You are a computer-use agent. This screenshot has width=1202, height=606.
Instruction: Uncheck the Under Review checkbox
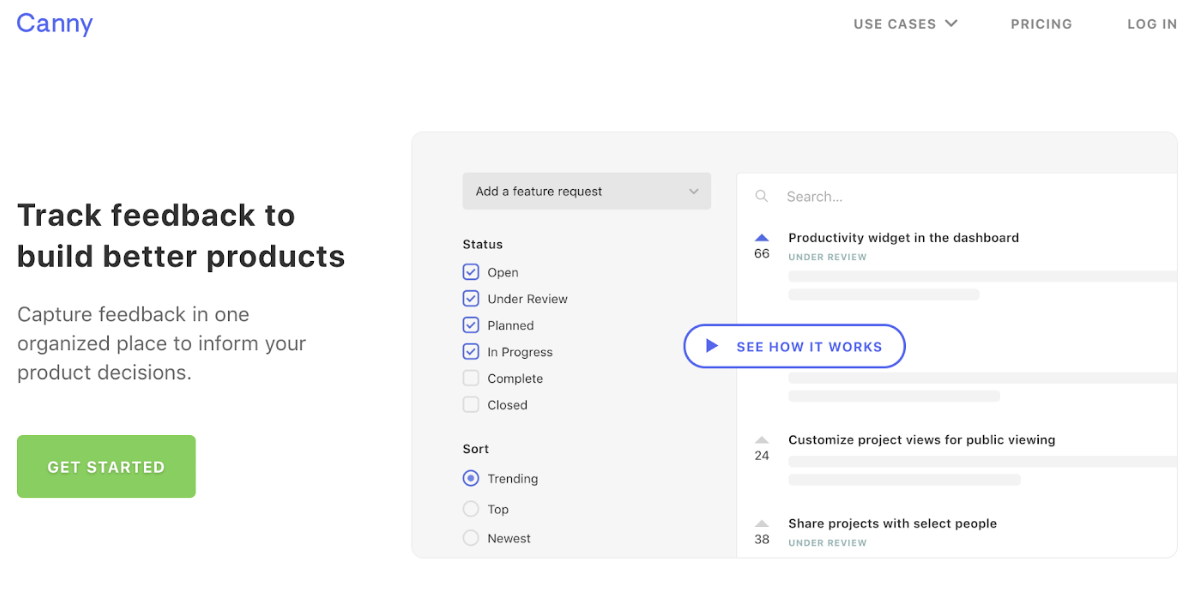[471, 299]
